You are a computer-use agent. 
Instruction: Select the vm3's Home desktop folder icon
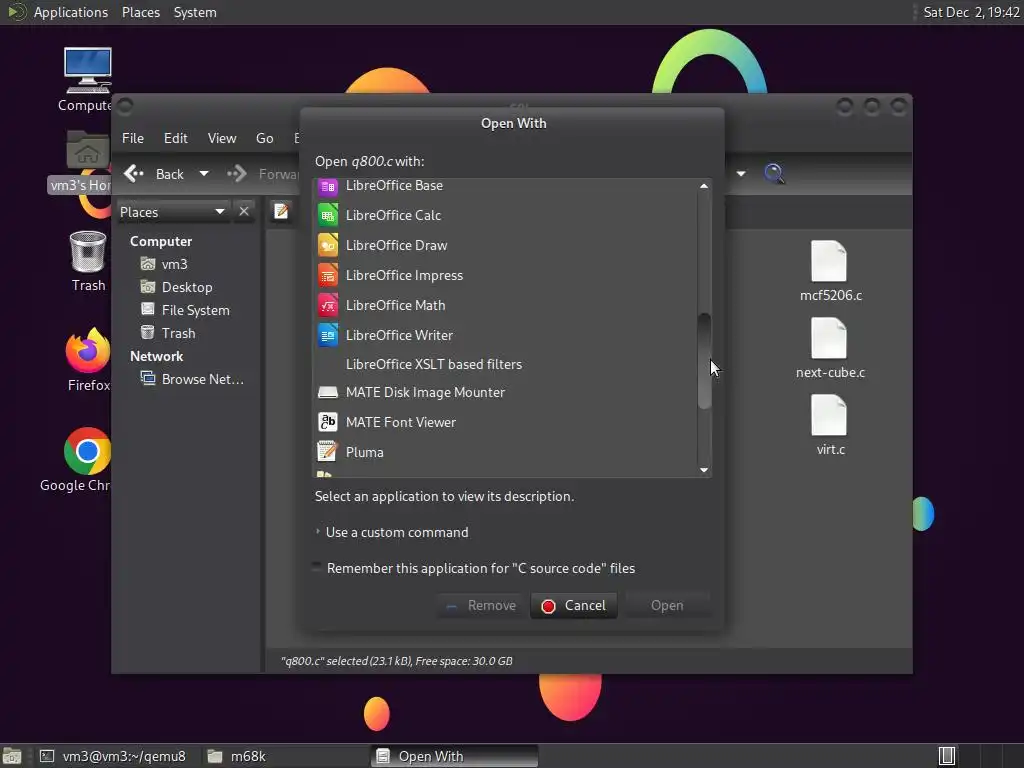tap(88, 150)
